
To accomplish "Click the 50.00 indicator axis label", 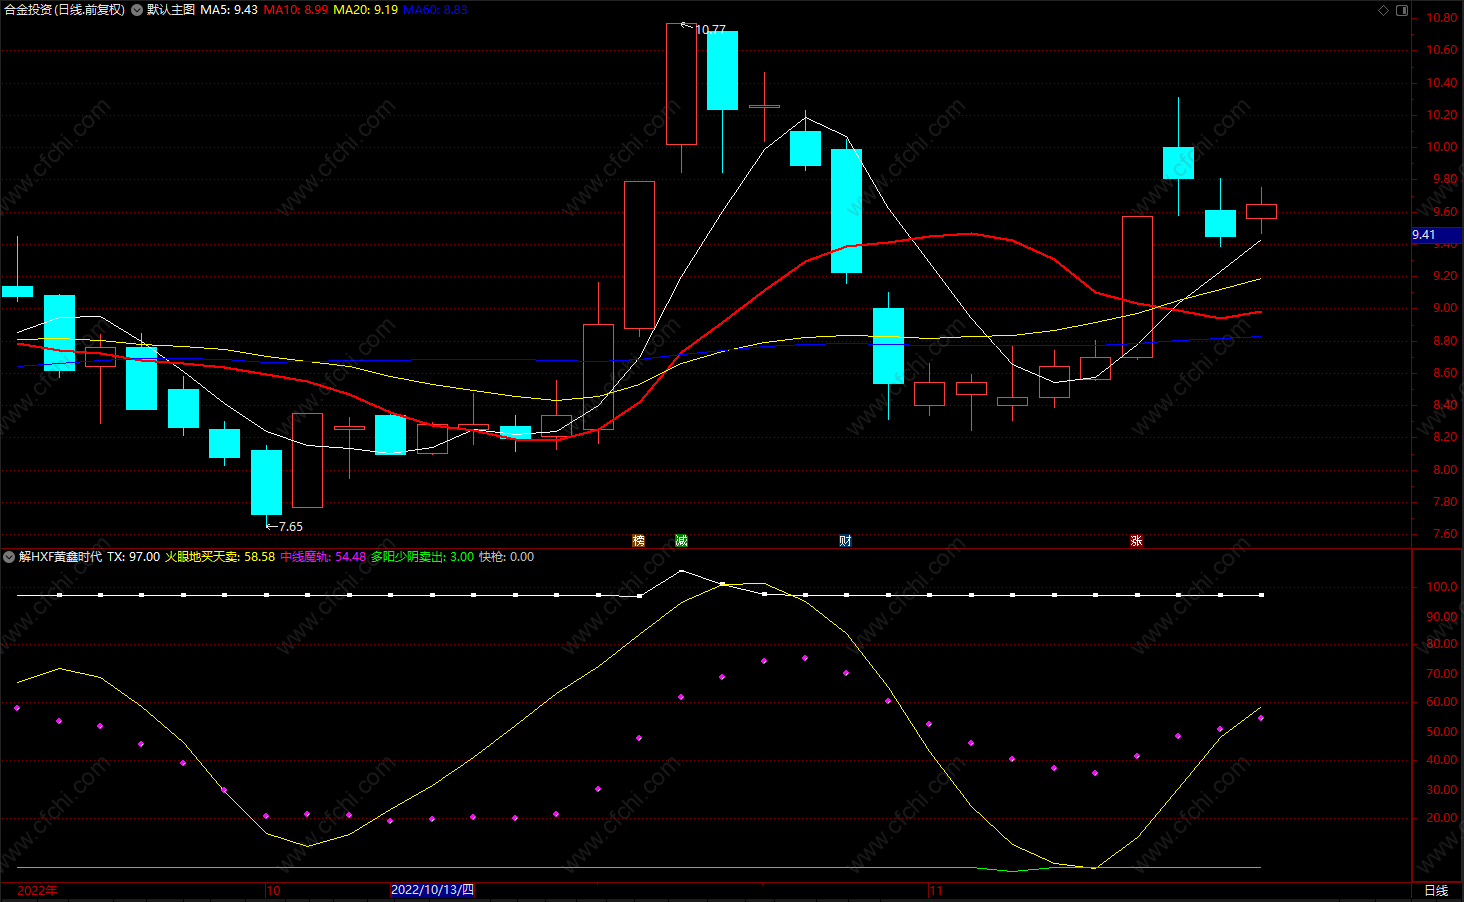I will (1442, 732).
